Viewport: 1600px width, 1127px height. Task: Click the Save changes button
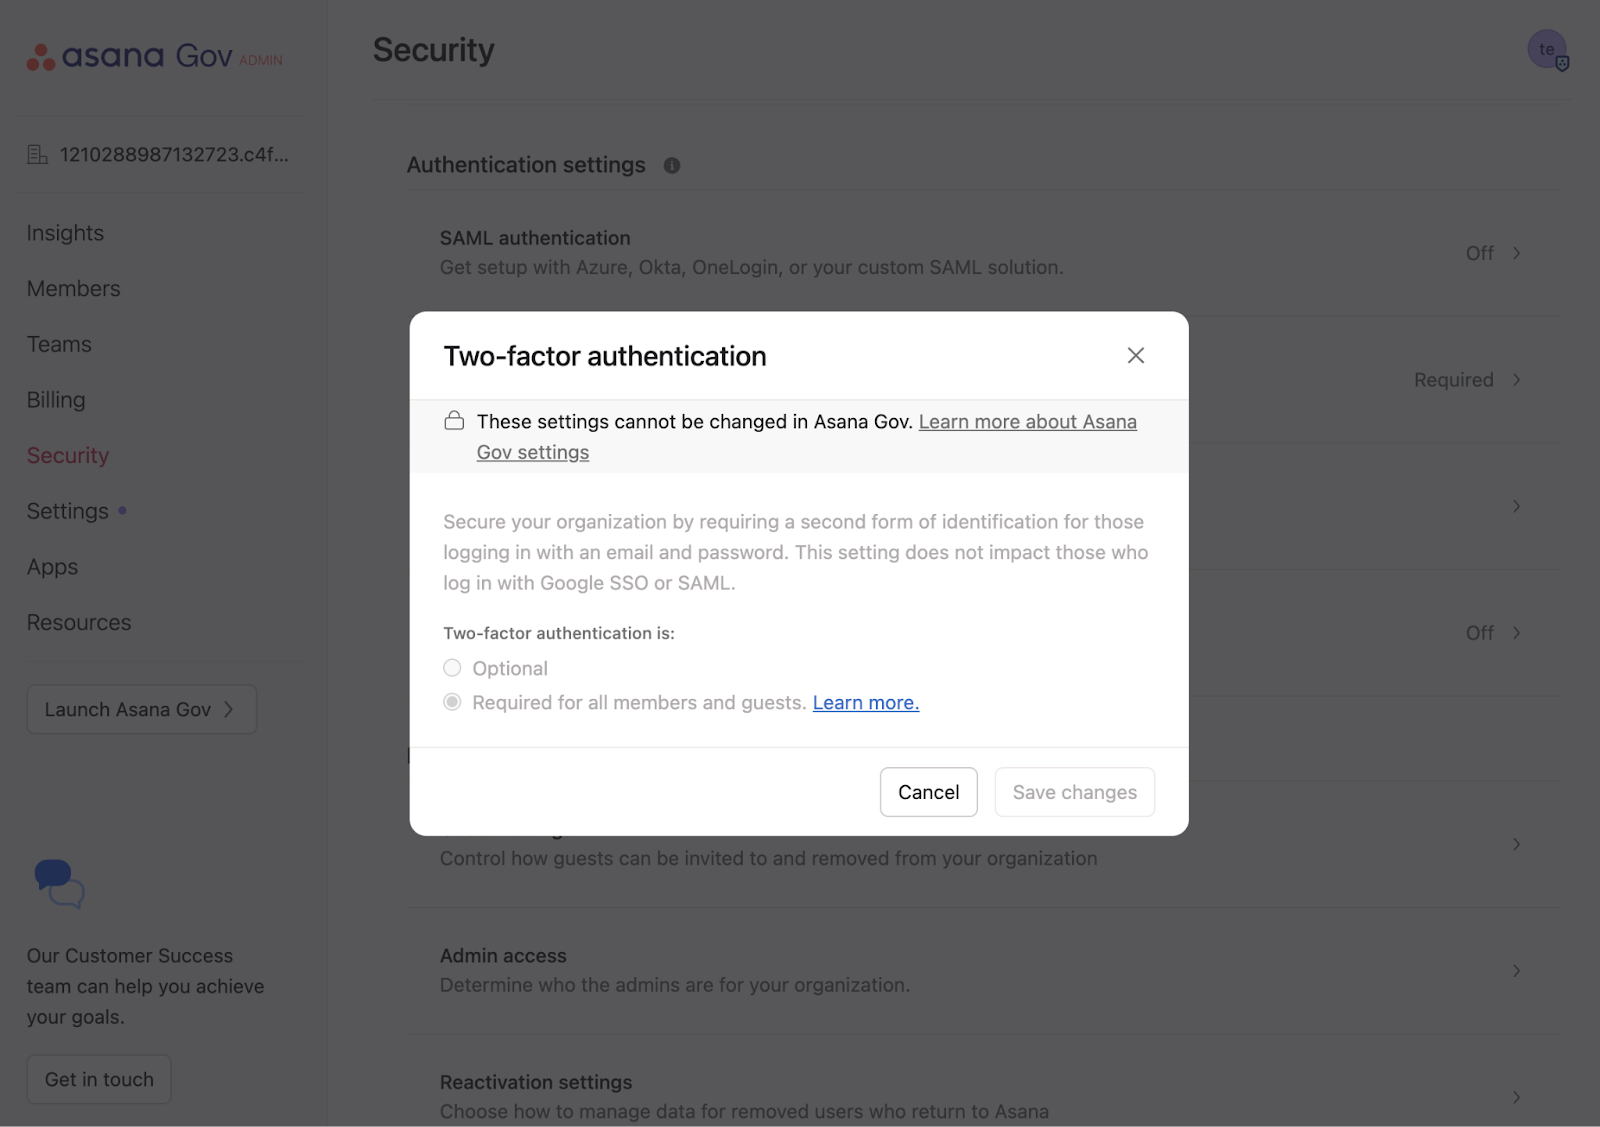point(1074,792)
